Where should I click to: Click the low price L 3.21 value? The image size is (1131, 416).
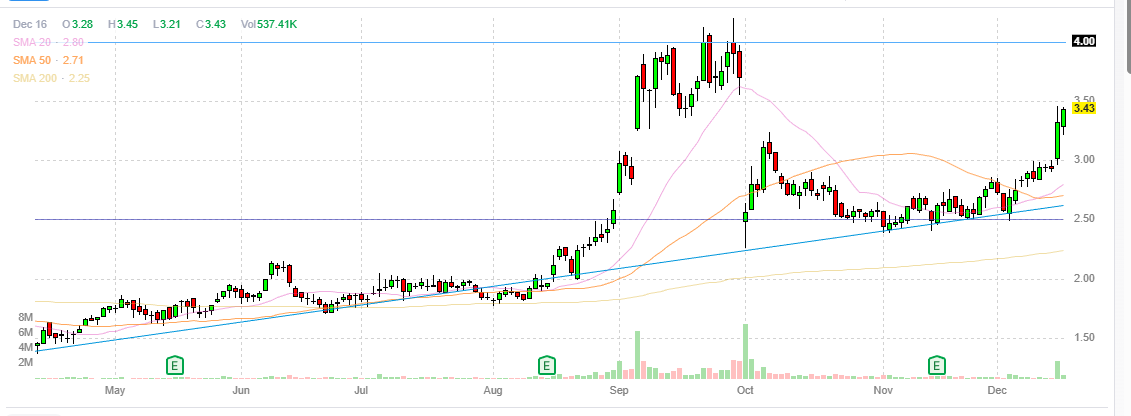(x=167, y=25)
